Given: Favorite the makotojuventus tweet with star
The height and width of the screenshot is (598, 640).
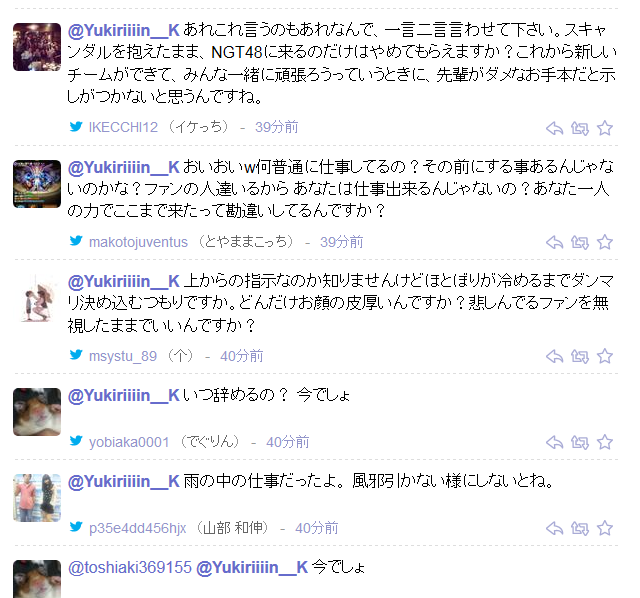Looking at the screenshot, I should (x=605, y=242).
